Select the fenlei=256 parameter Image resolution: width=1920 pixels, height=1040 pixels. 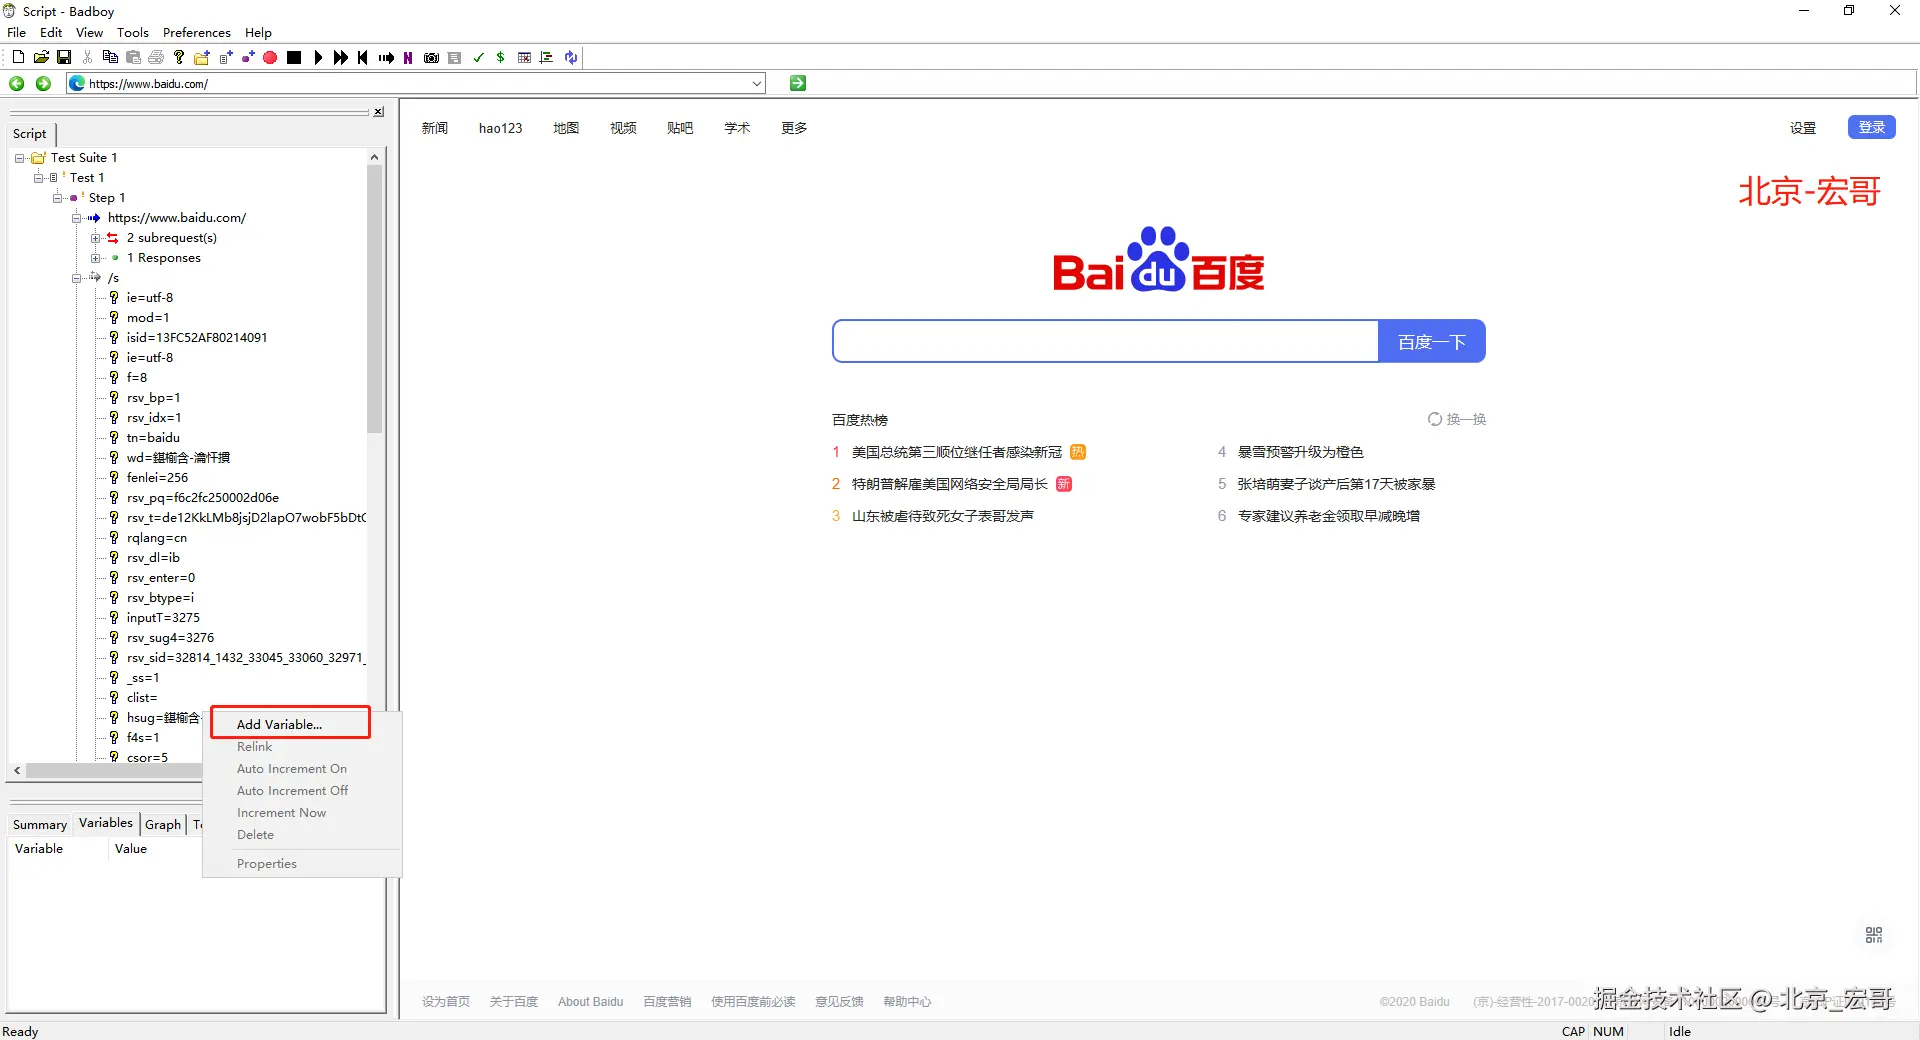coord(157,478)
